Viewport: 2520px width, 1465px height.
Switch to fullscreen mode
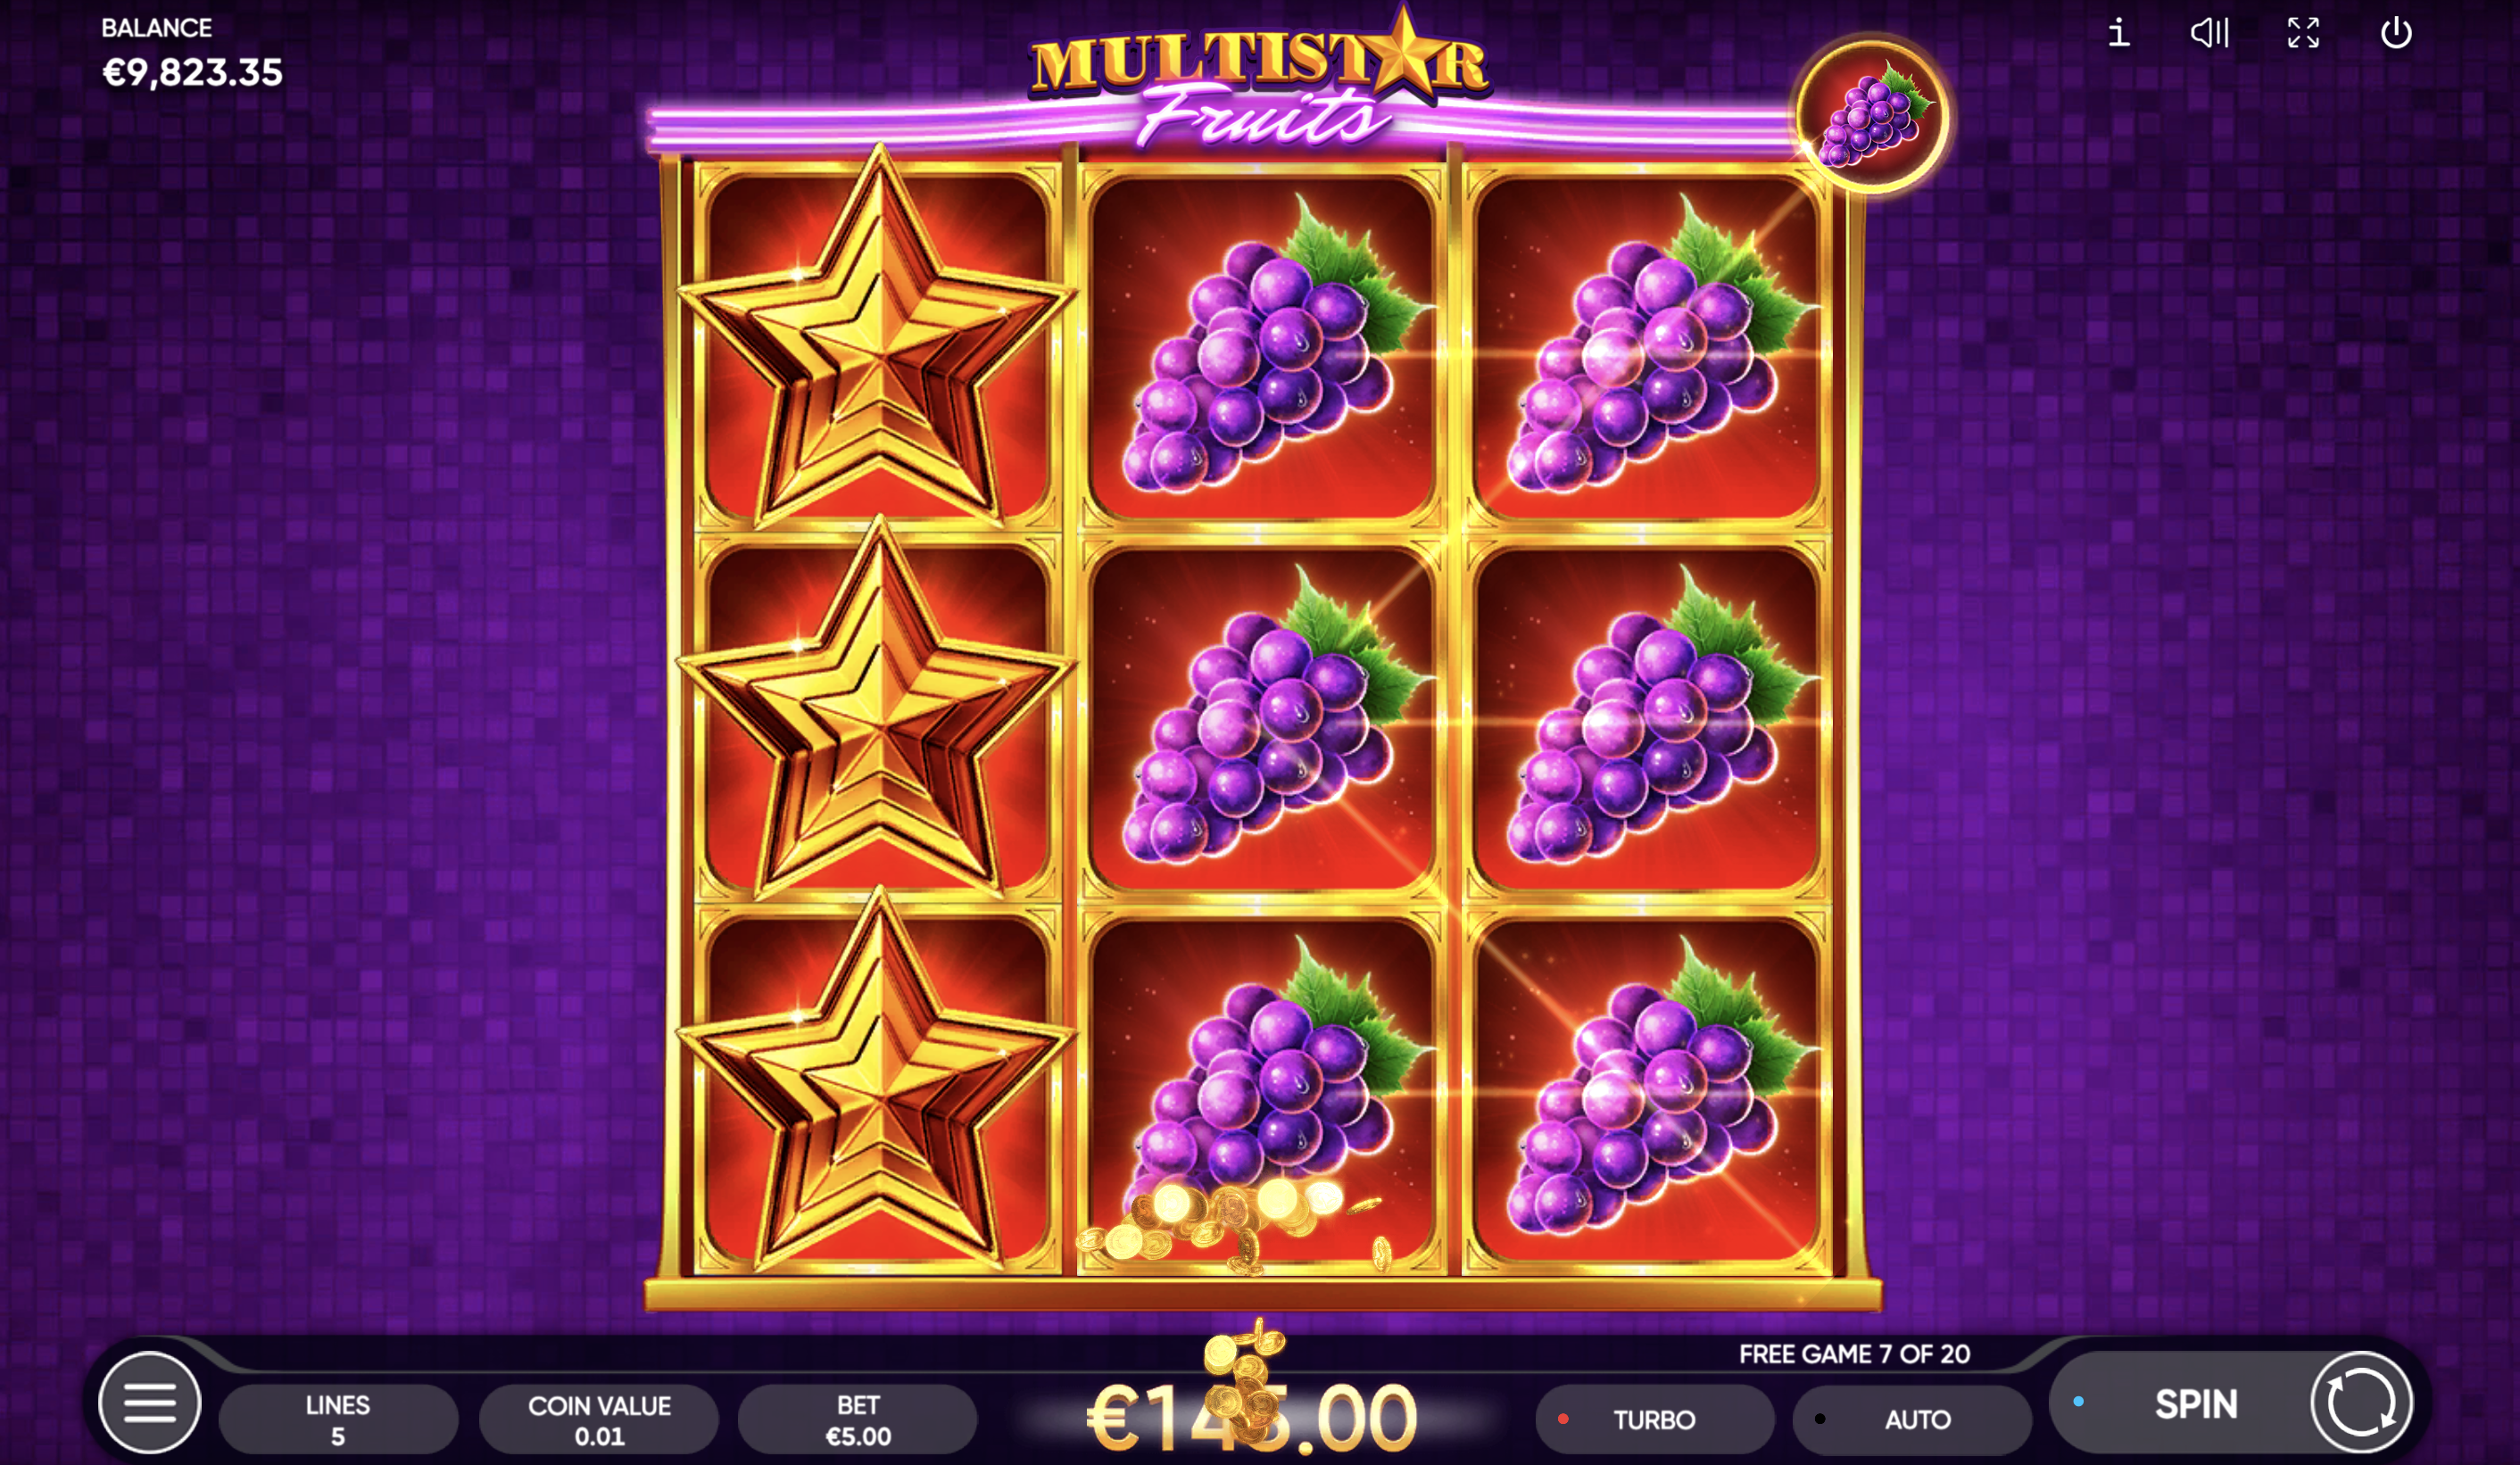point(2303,33)
